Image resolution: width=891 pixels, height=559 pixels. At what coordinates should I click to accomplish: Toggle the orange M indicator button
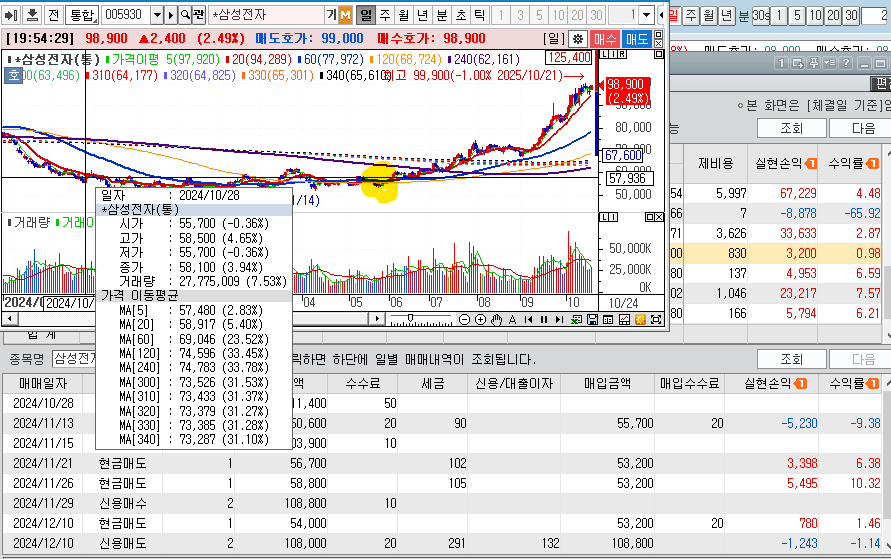click(345, 15)
